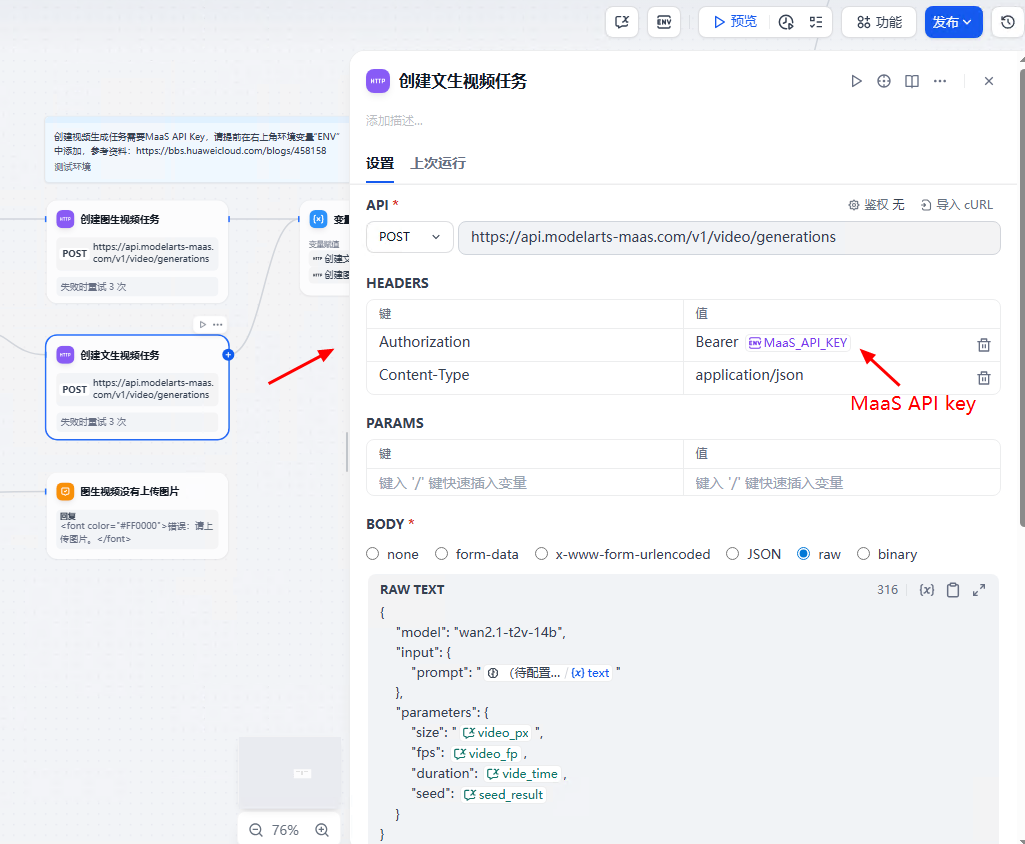Screen dimensions: 1025x844
Task: Click the crosshair locate-node icon in panel header
Action: coord(884,81)
